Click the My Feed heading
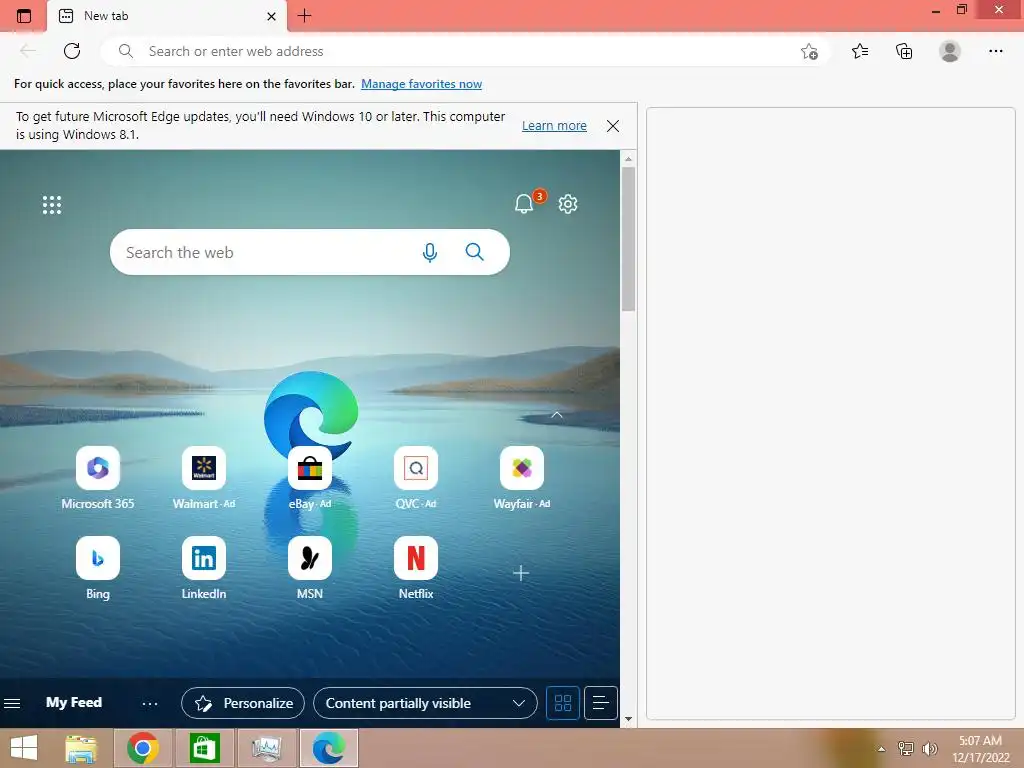This screenshot has height=768, width=1024. point(74,703)
